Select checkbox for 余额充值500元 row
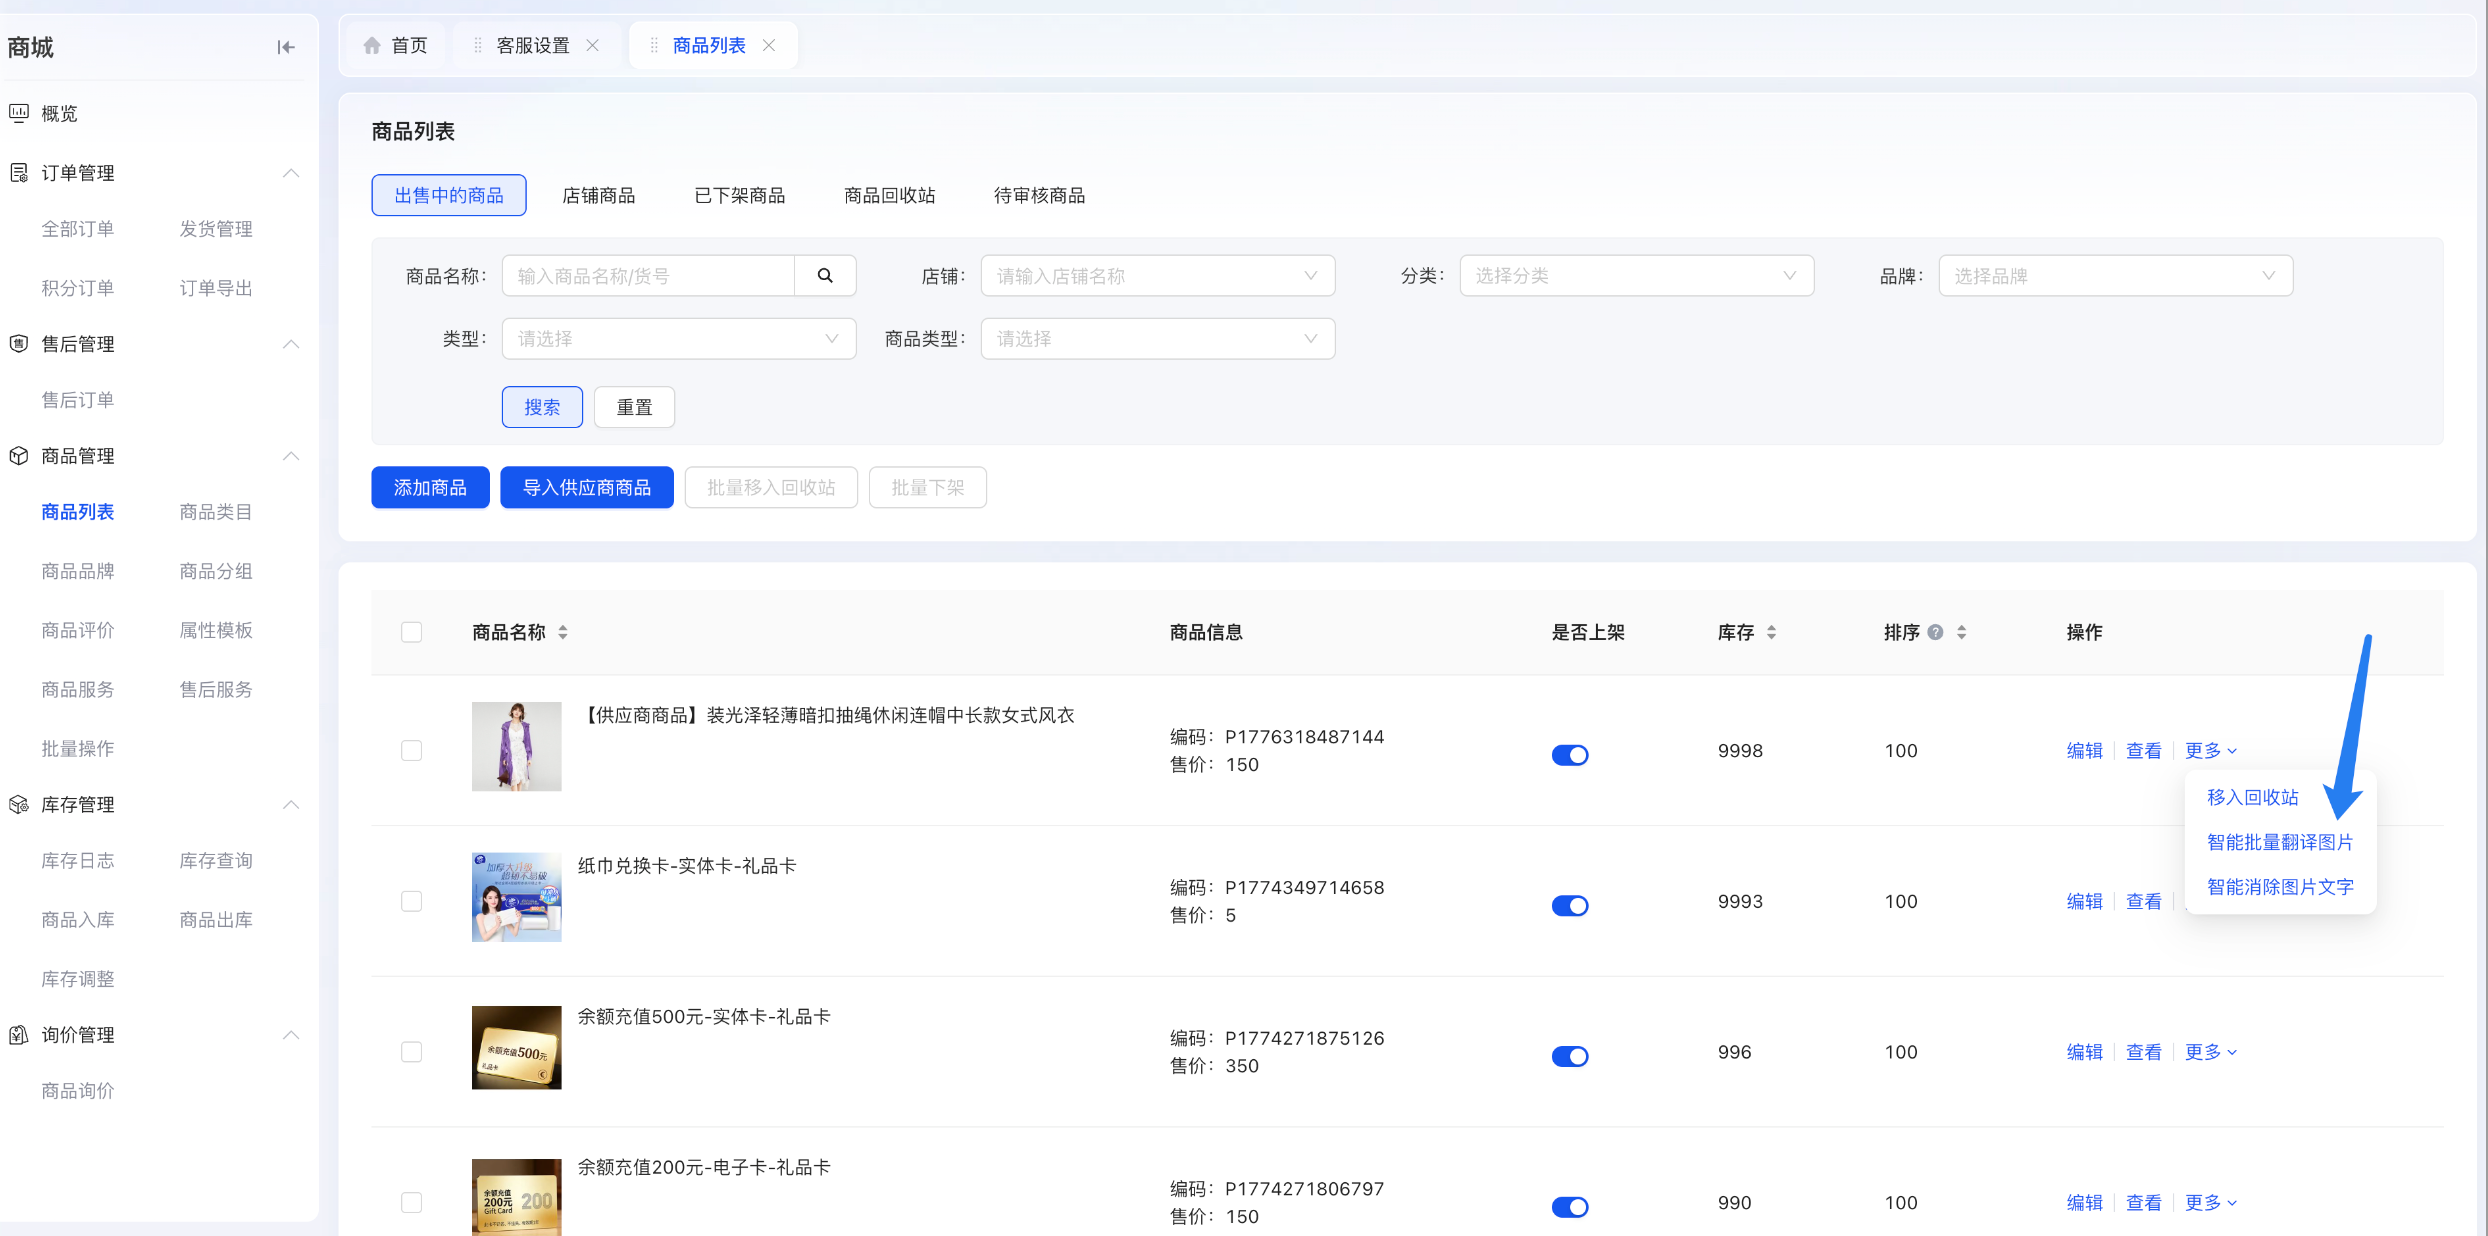 coord(411,1052)
